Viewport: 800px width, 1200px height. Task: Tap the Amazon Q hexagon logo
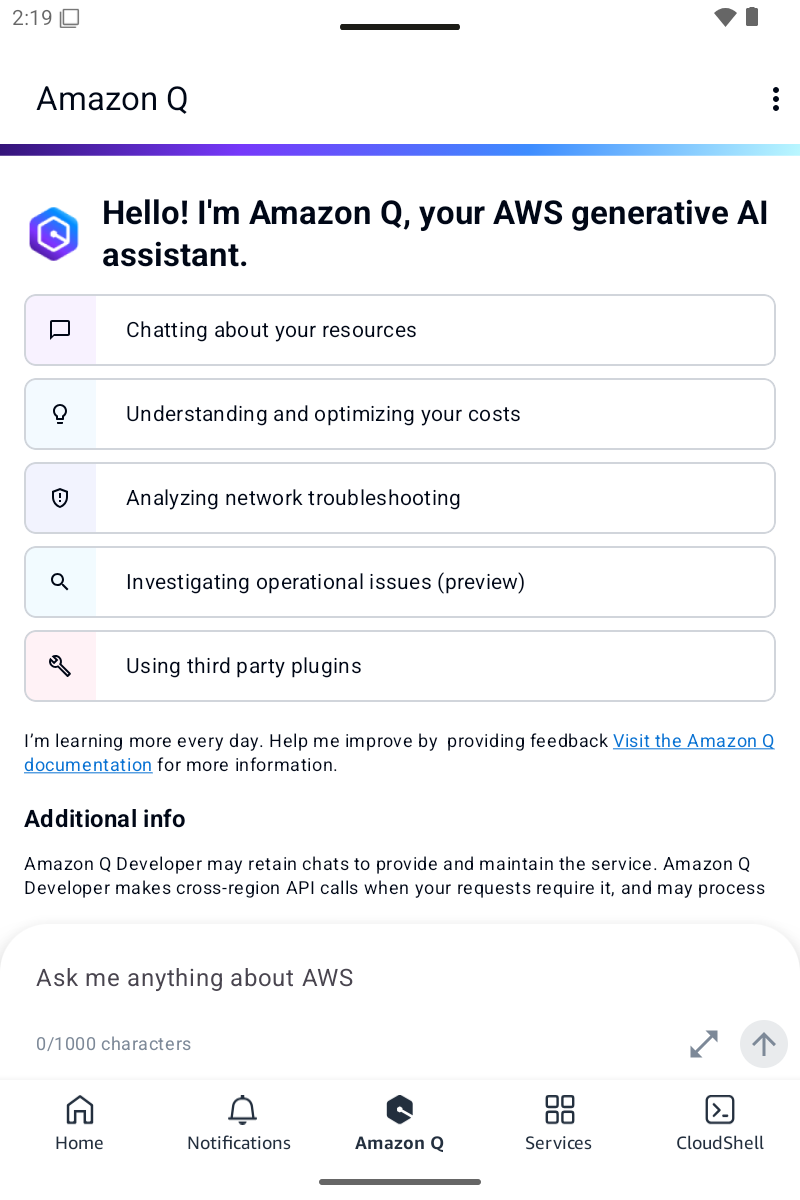pyautogui.click(x=54, y=234)
